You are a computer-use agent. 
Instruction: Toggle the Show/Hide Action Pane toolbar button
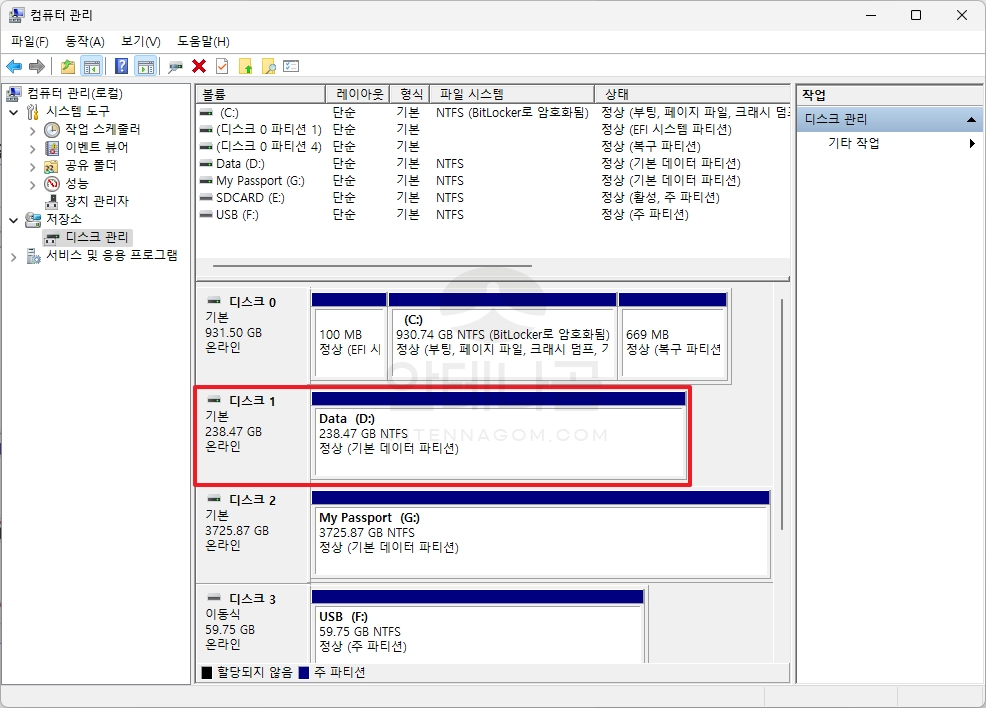tap(145, 66)
